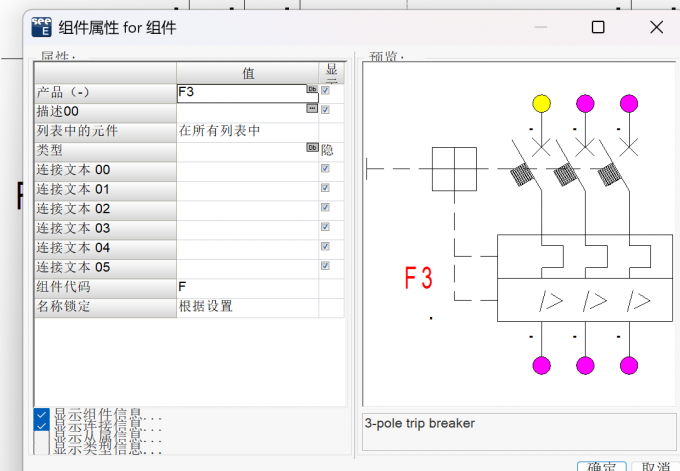Open the 名称锁定 value 根据设置 dropdown
680x471 pixels.
pos(248,306)
